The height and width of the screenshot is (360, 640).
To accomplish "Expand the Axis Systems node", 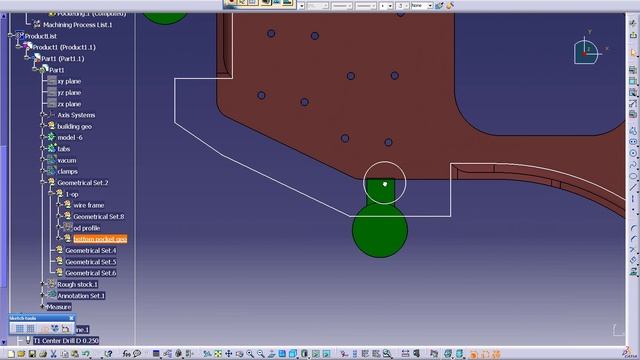I will 42,115.
